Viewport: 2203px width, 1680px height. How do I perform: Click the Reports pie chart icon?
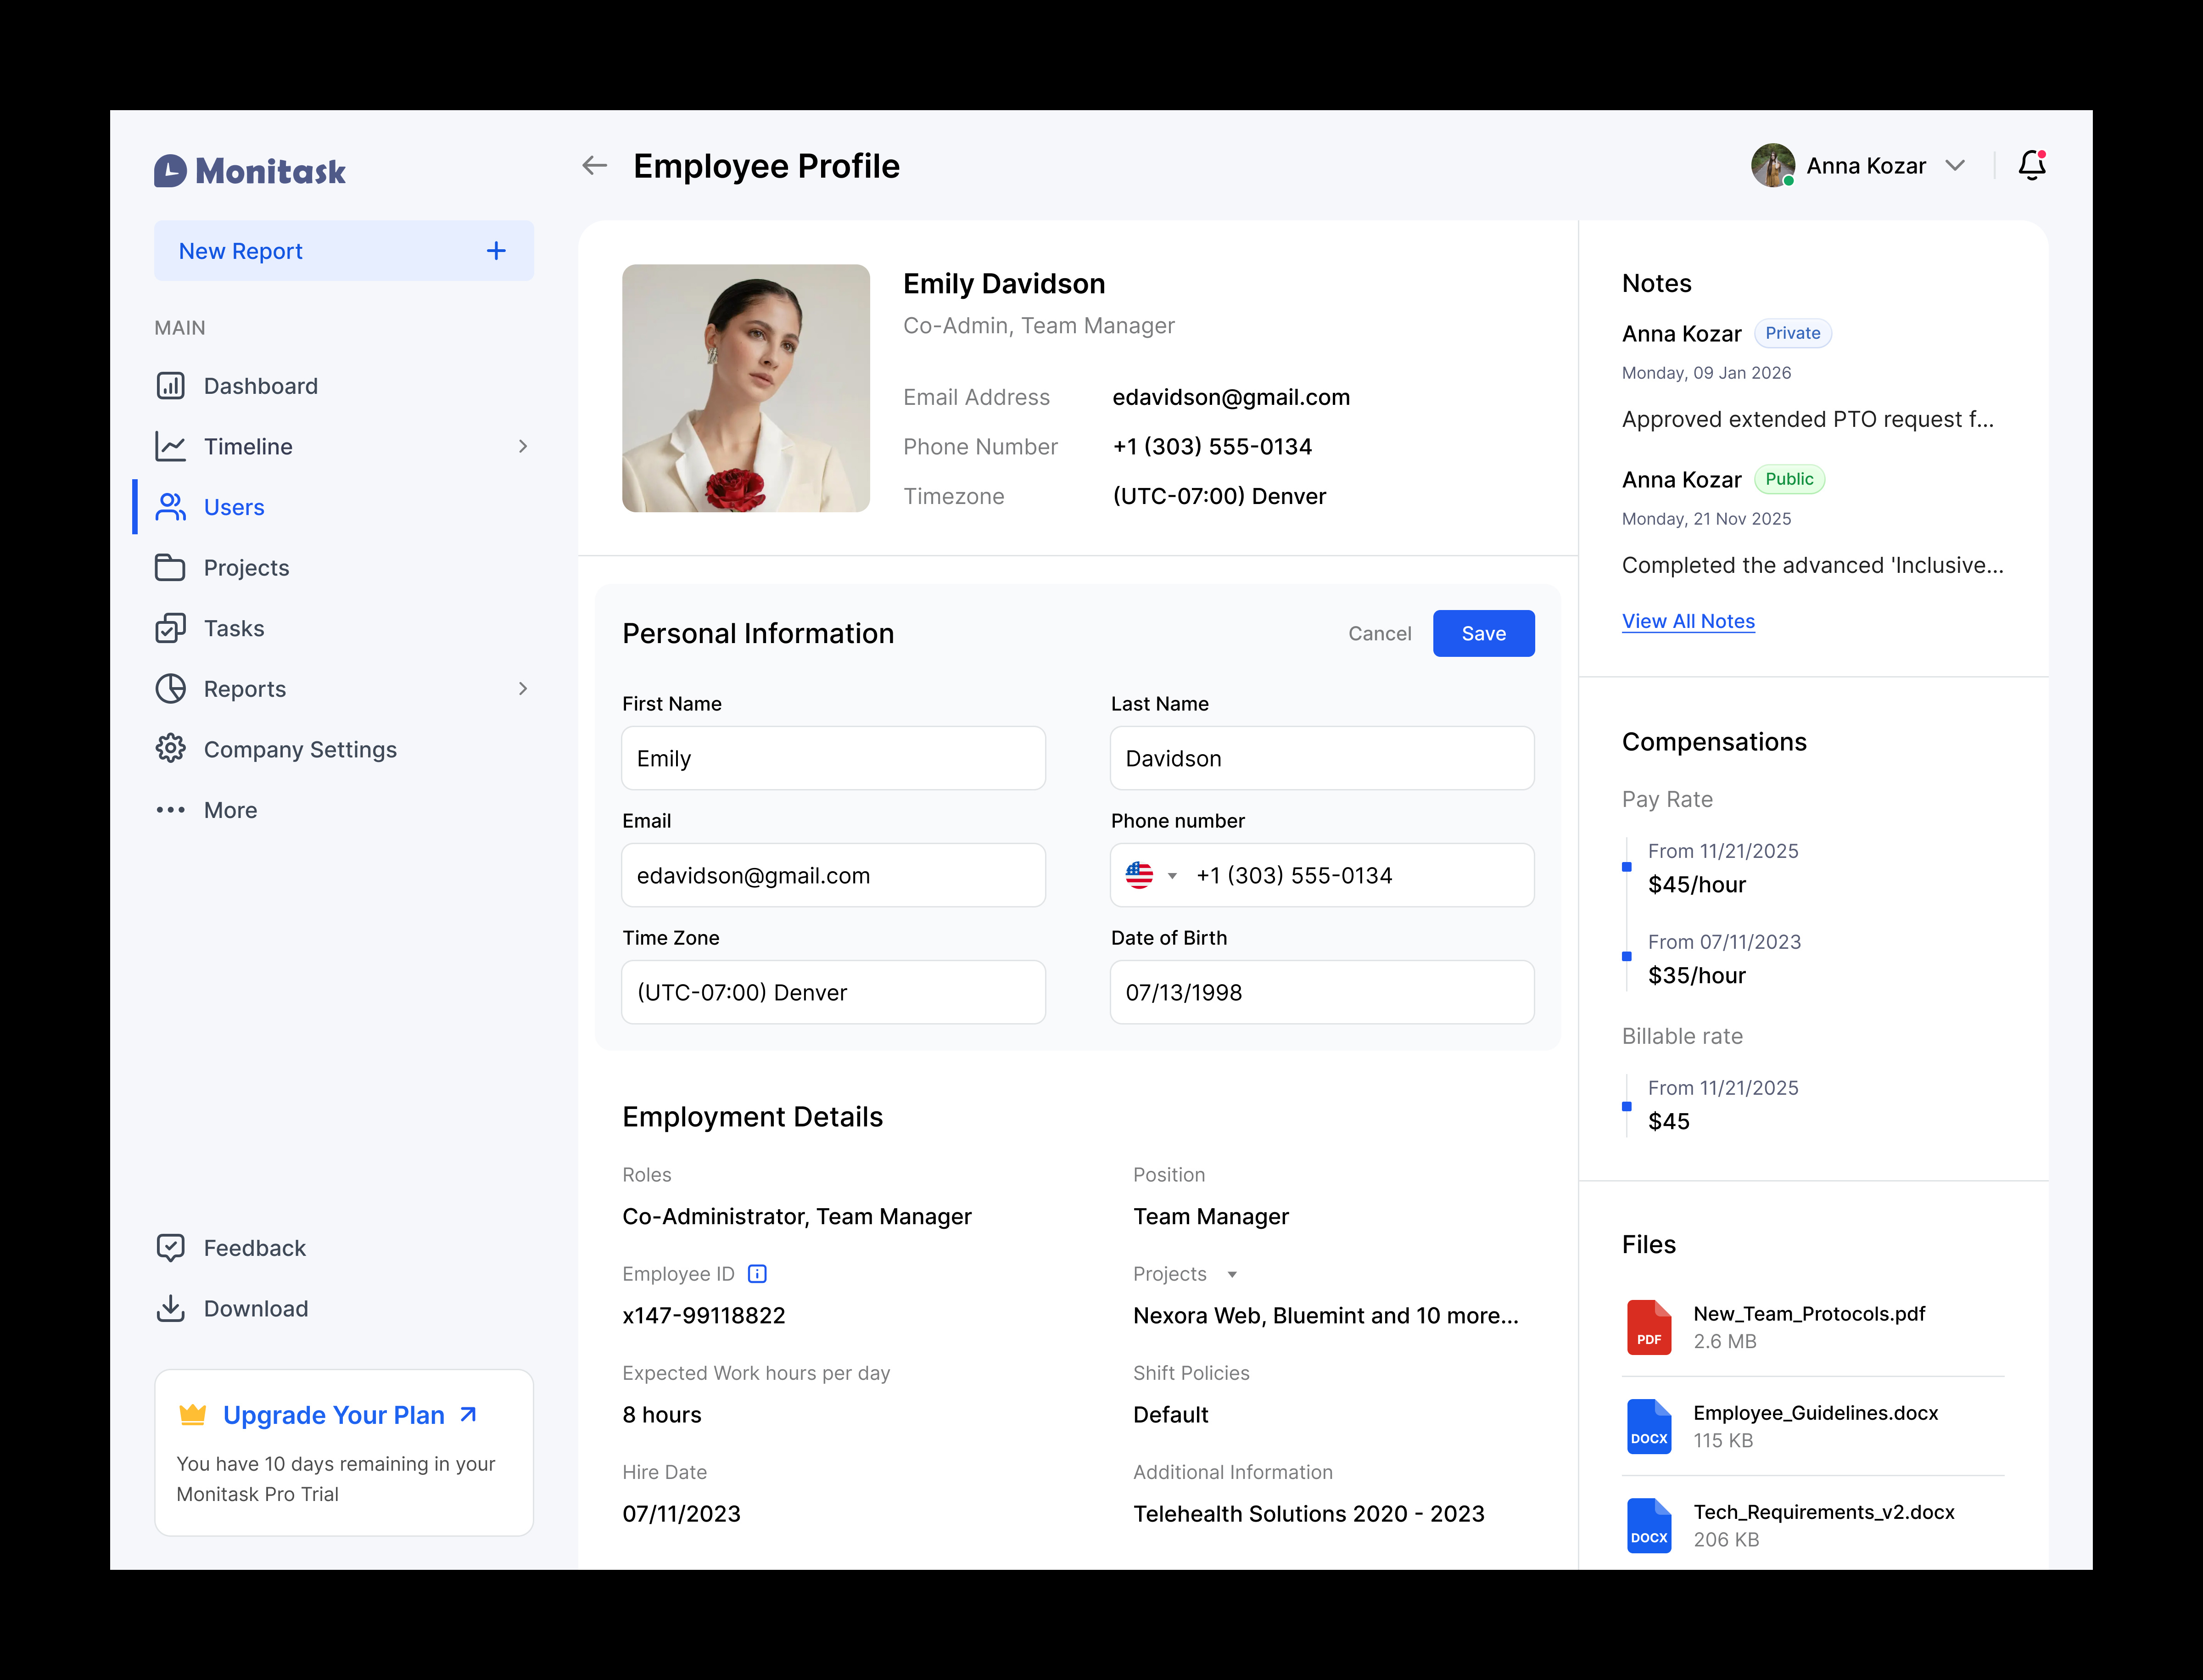[x=171, y=688]
